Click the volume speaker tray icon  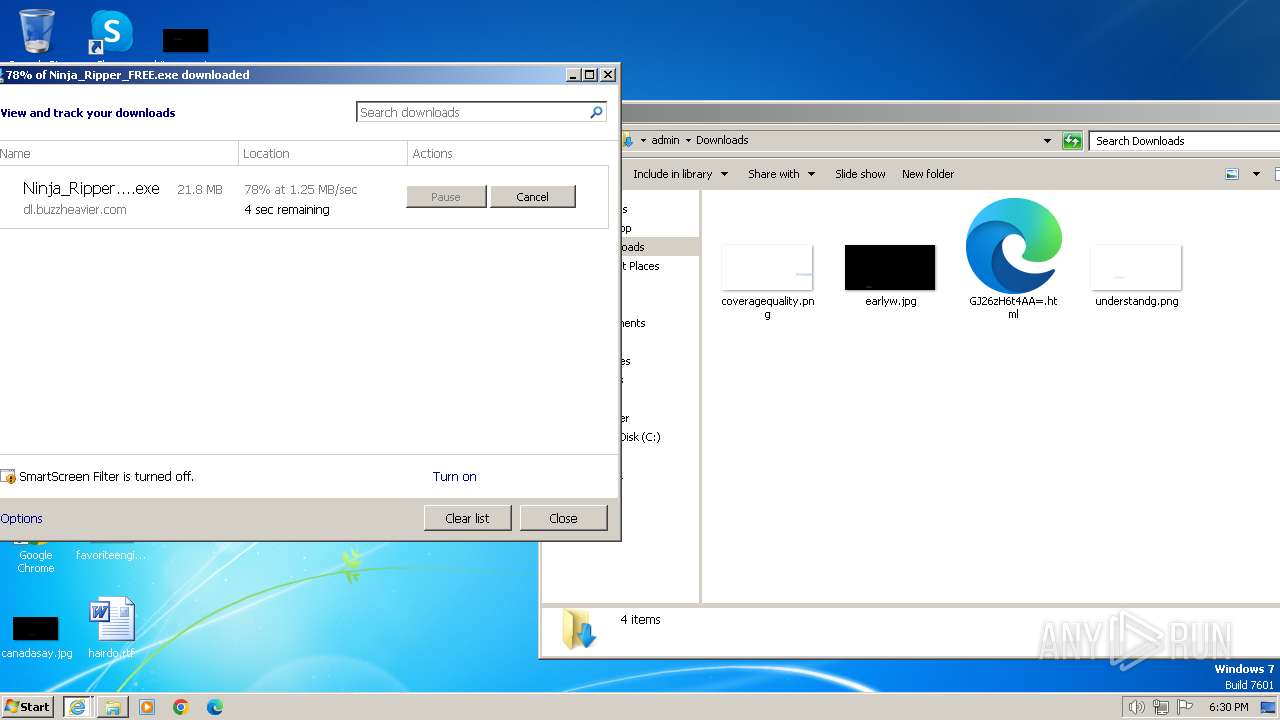[1136, 707]
